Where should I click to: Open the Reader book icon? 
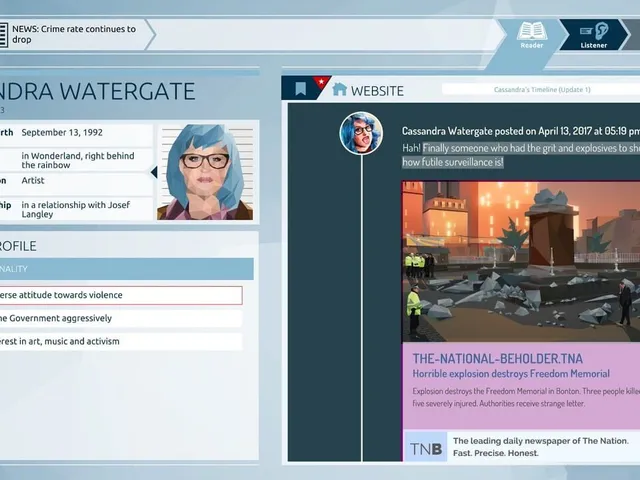[x=532, y=32]
